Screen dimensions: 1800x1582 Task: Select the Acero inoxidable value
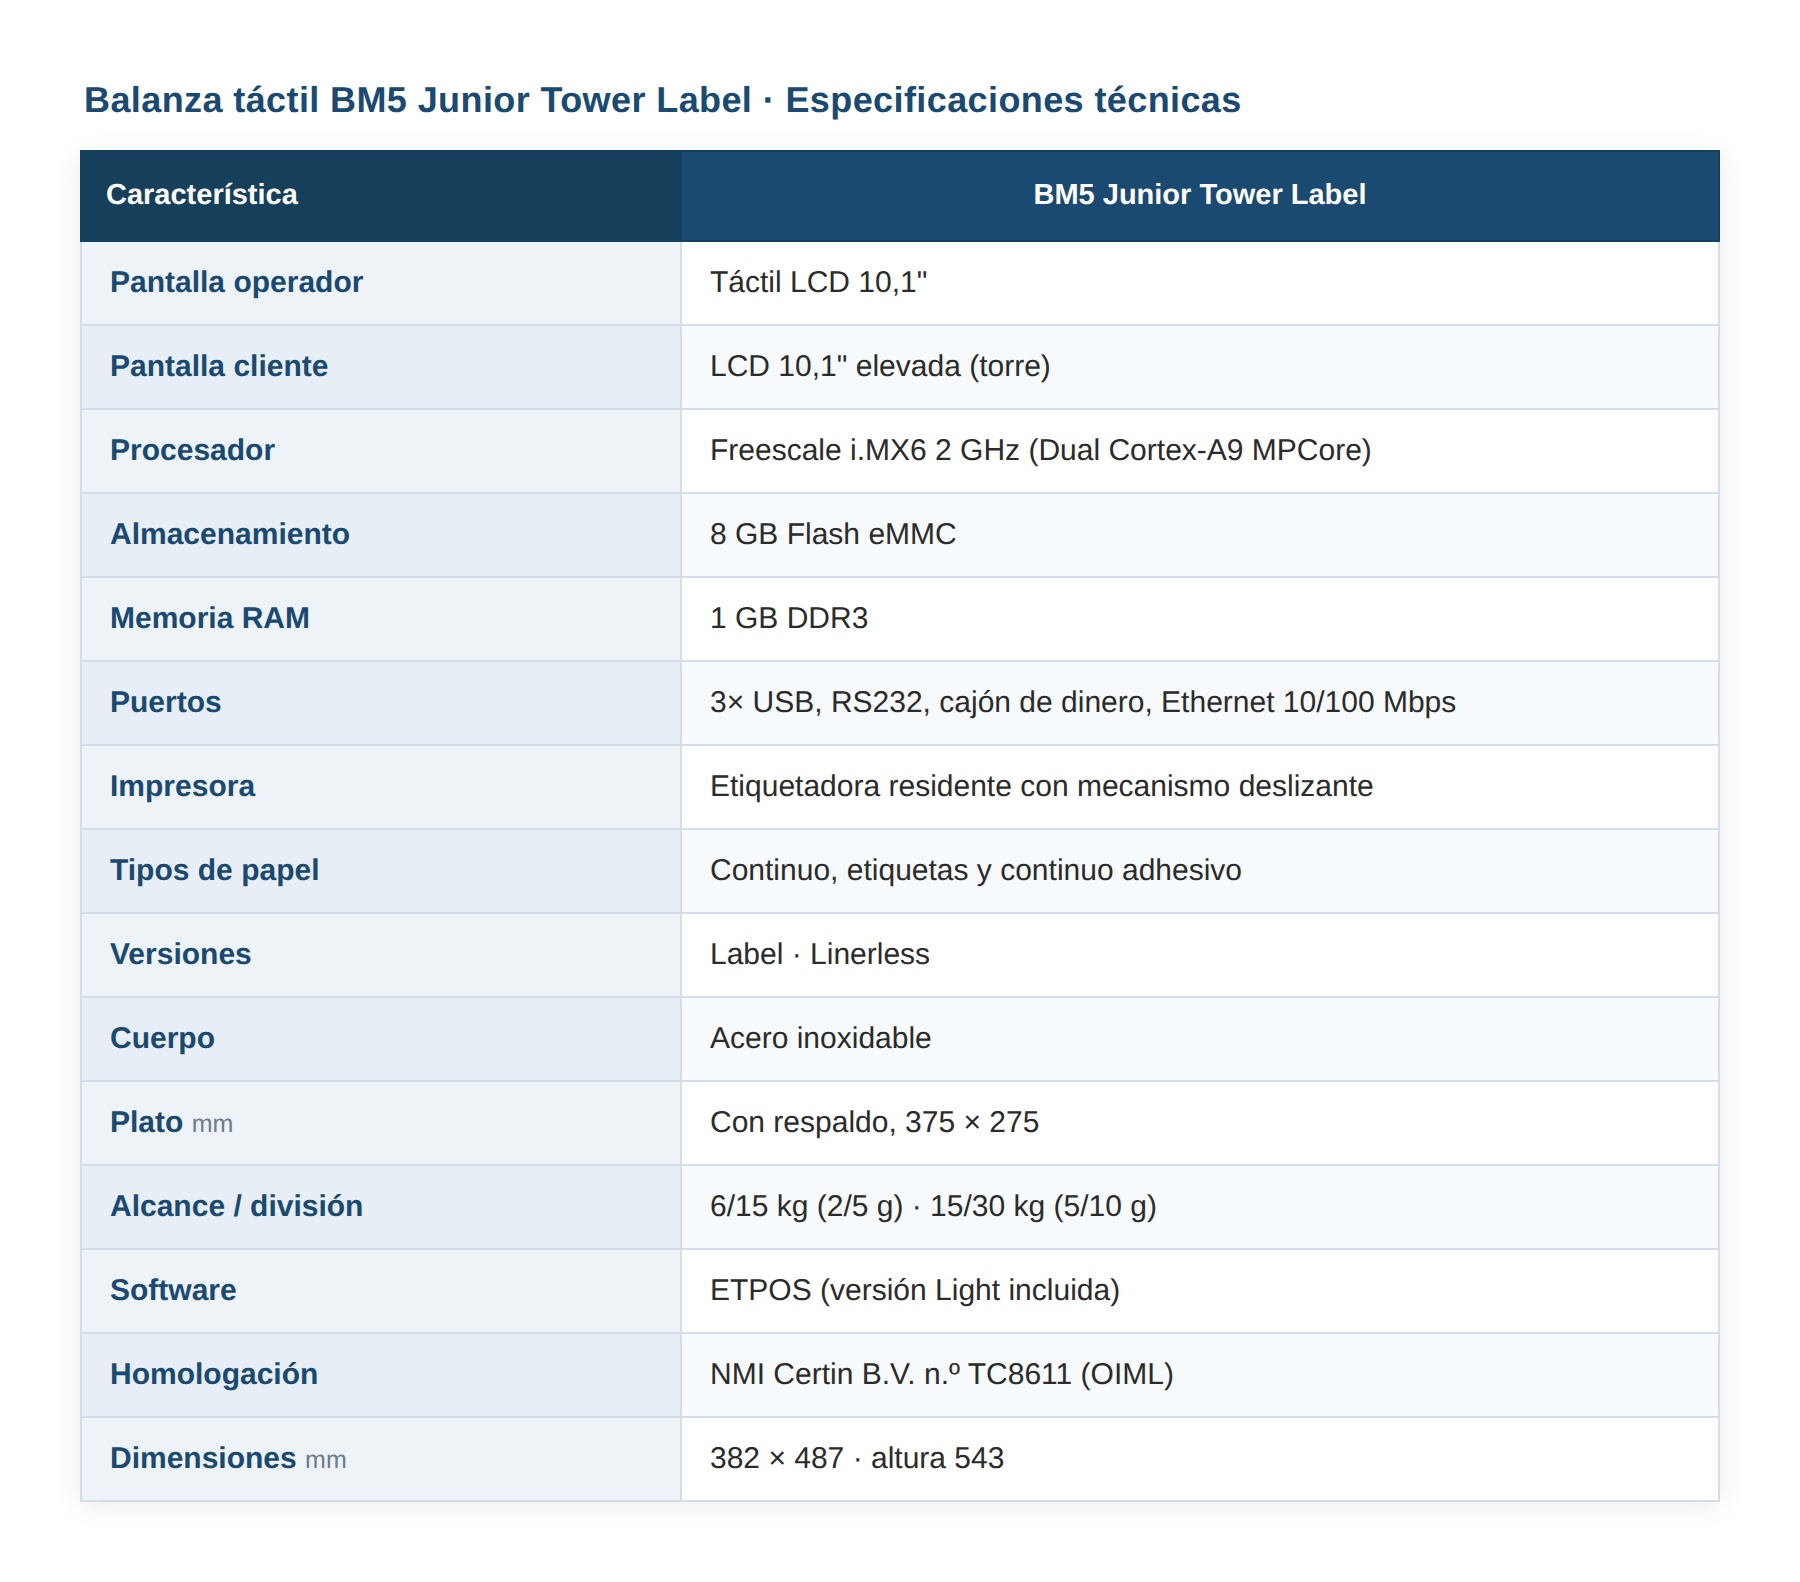coord(820,1038)
